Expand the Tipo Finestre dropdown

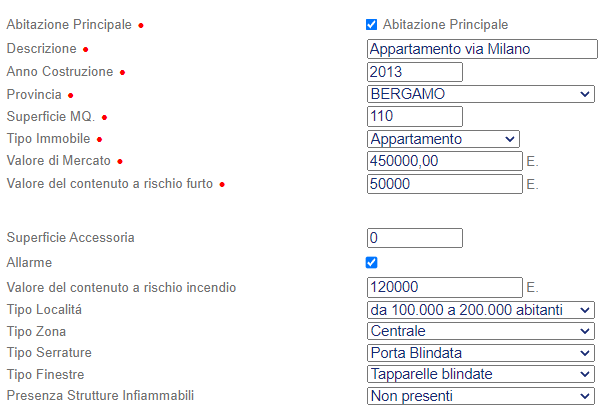[x=481, y=374]
